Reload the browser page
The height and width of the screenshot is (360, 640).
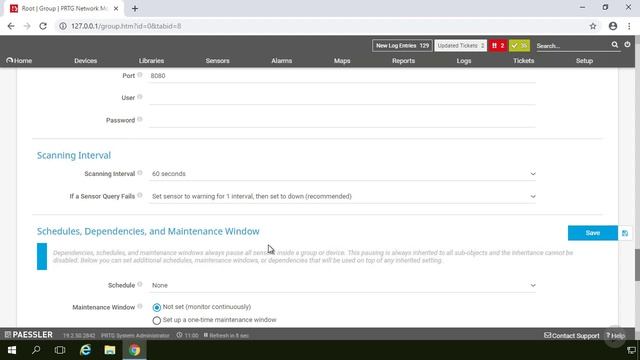(43, 26)
